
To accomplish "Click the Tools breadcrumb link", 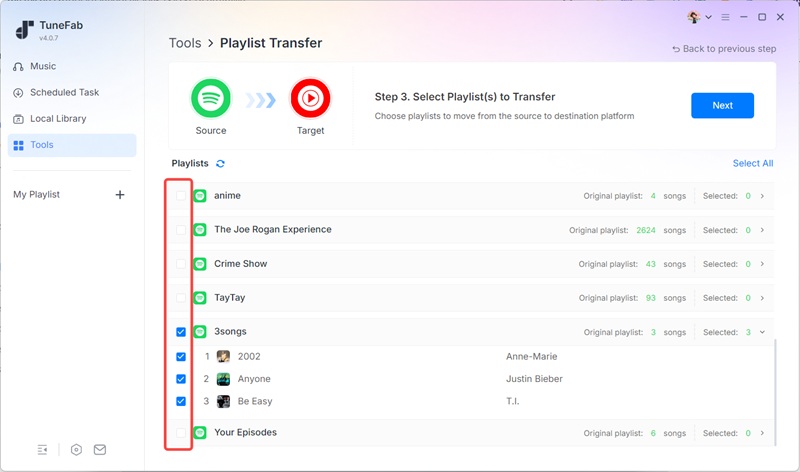I will point(185,43).
